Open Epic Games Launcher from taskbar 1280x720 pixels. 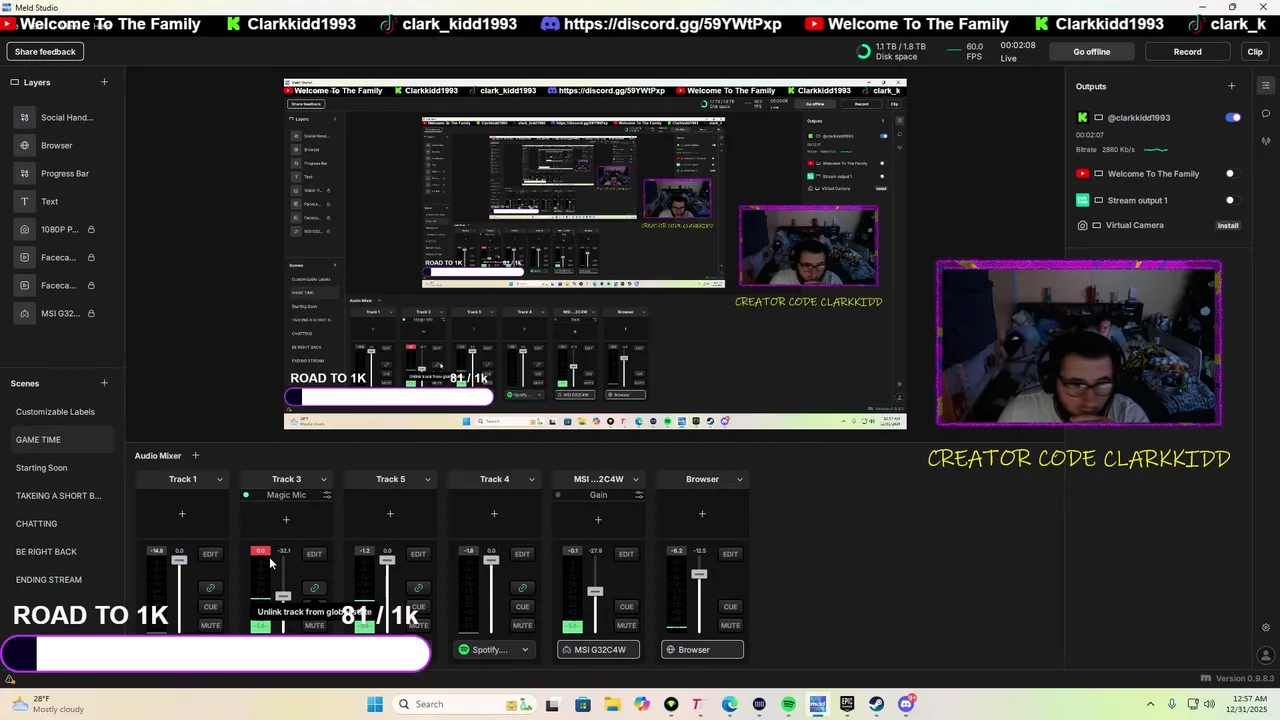[847, 704]
